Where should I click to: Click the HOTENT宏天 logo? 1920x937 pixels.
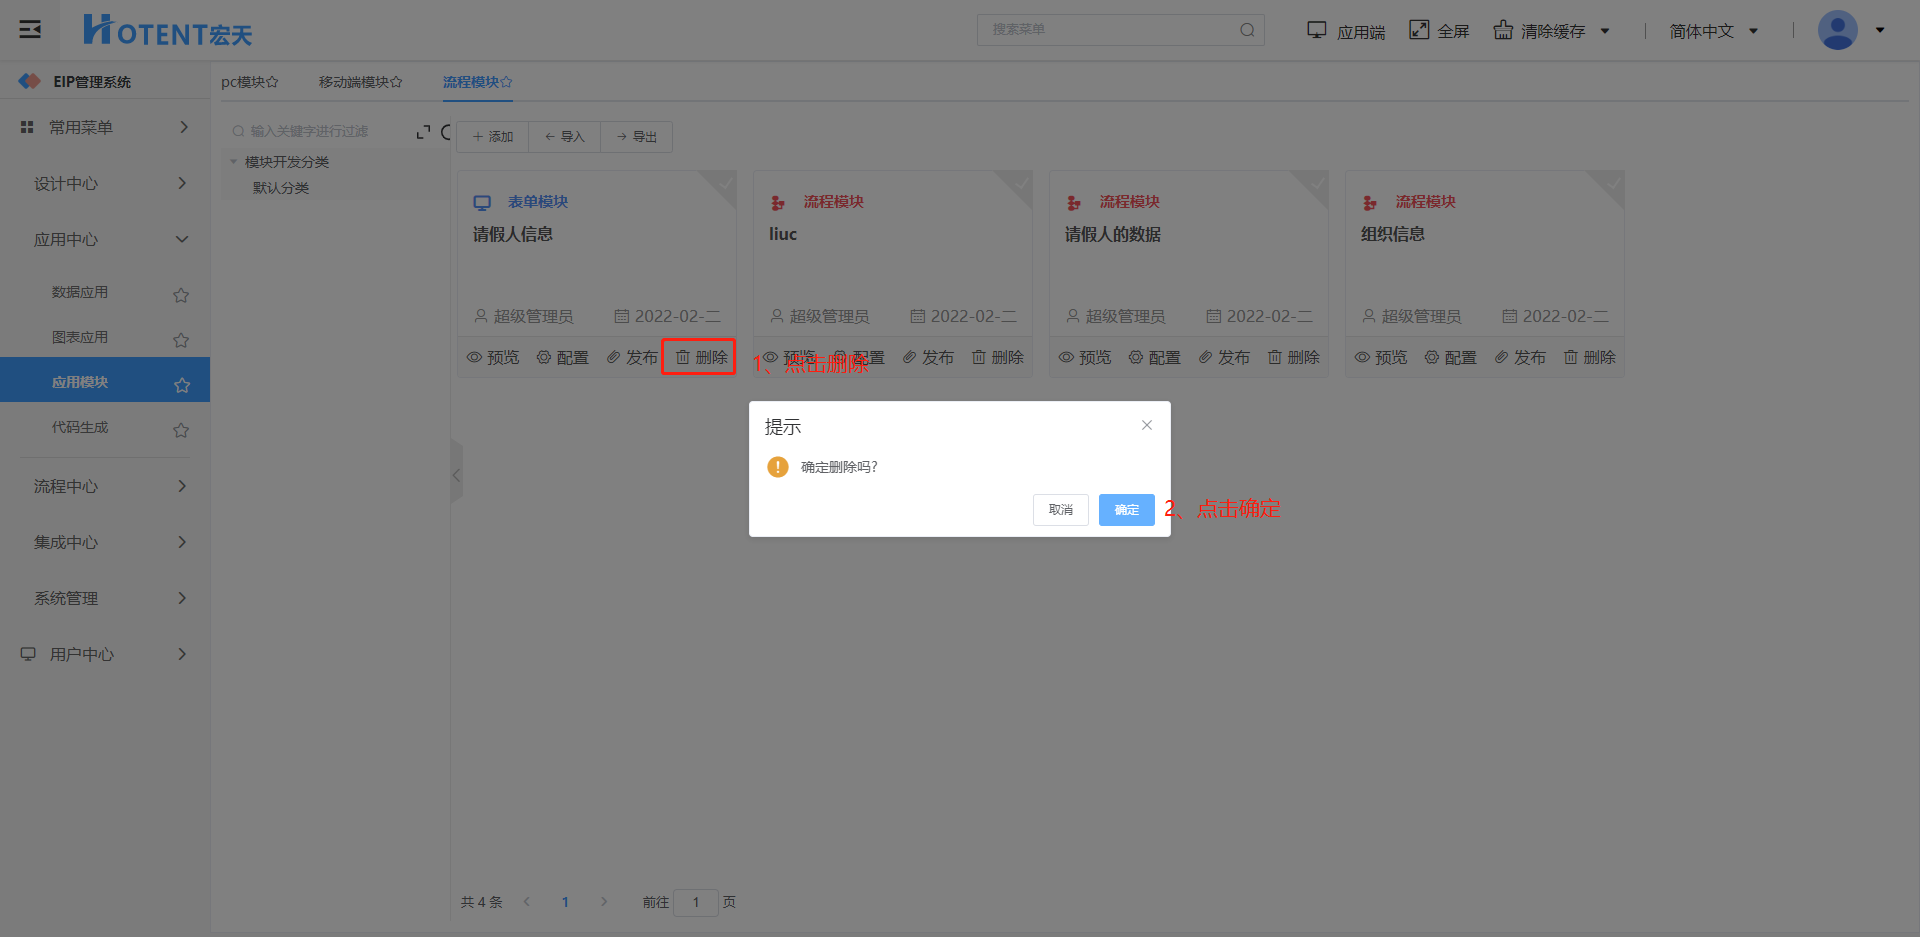point(167,30)
